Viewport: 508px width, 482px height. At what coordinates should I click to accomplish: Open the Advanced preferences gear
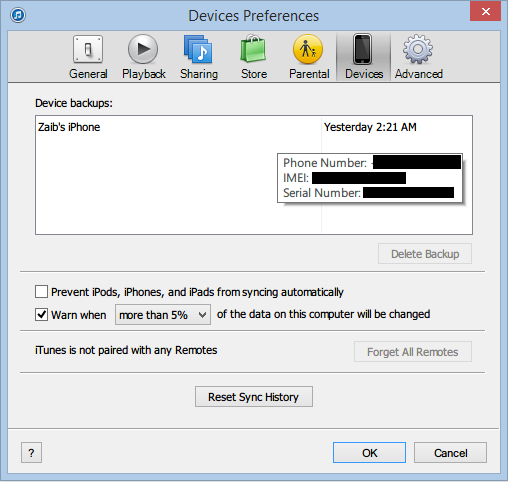pyautogui.click(x=418, y=57)
